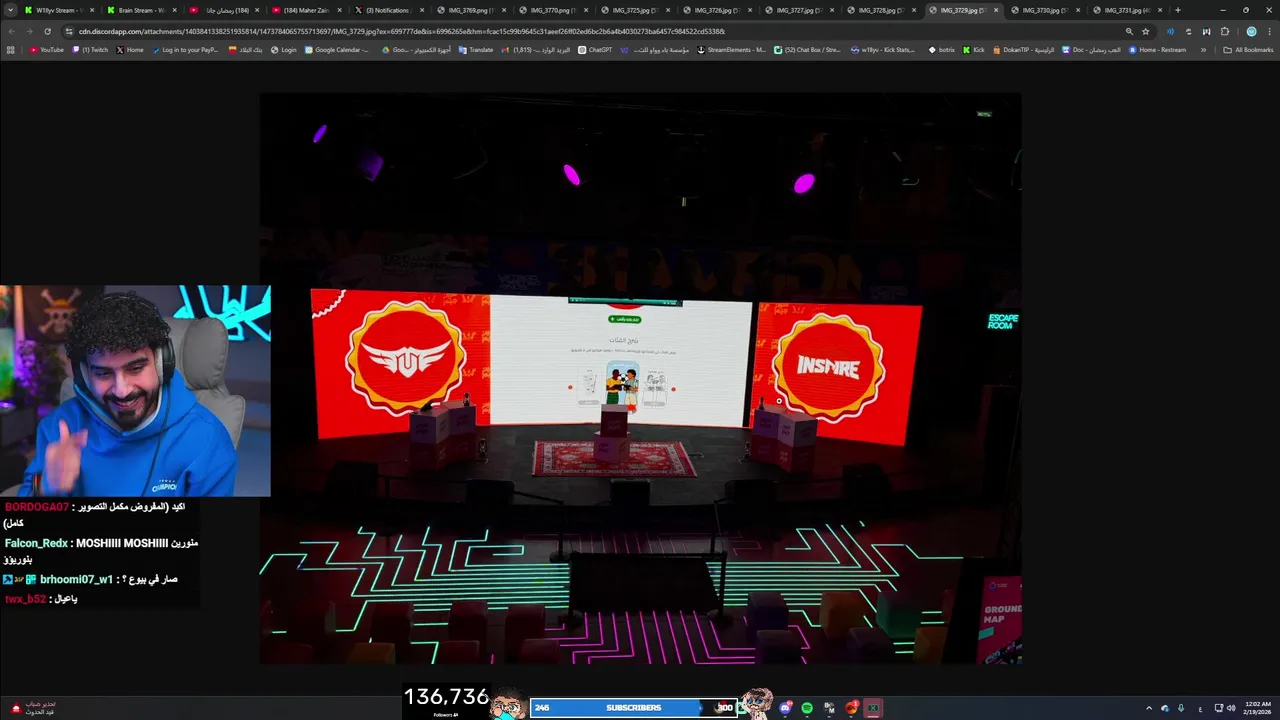Bookmark this page with the star
This screenshot has height=720, width=1280.
tap(1146, 31)
